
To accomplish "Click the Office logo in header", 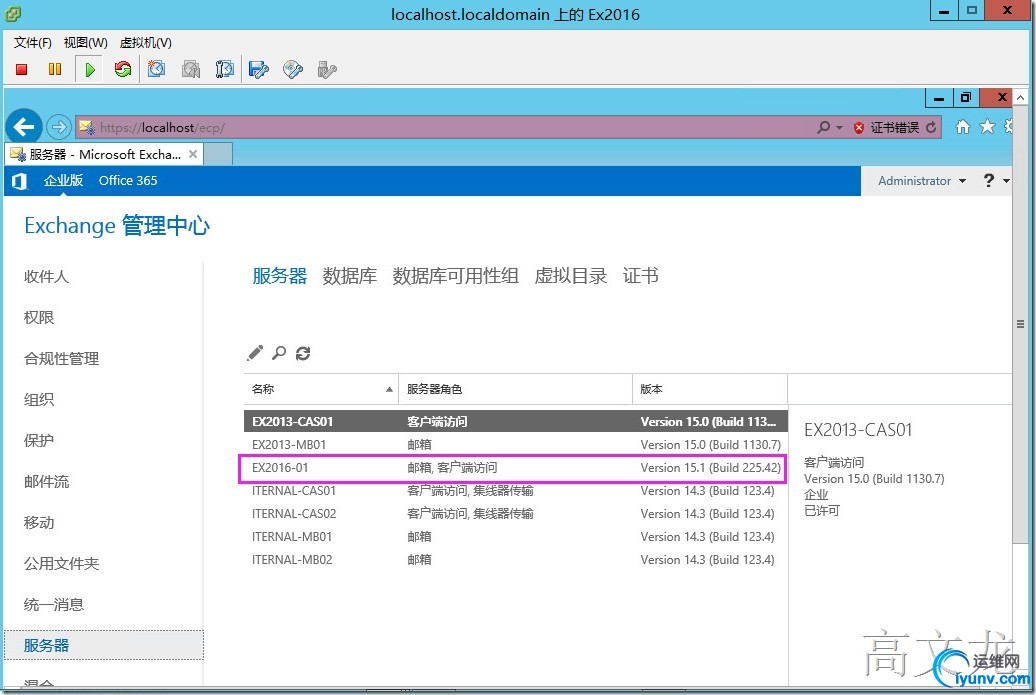I will [x=20, y=181].
